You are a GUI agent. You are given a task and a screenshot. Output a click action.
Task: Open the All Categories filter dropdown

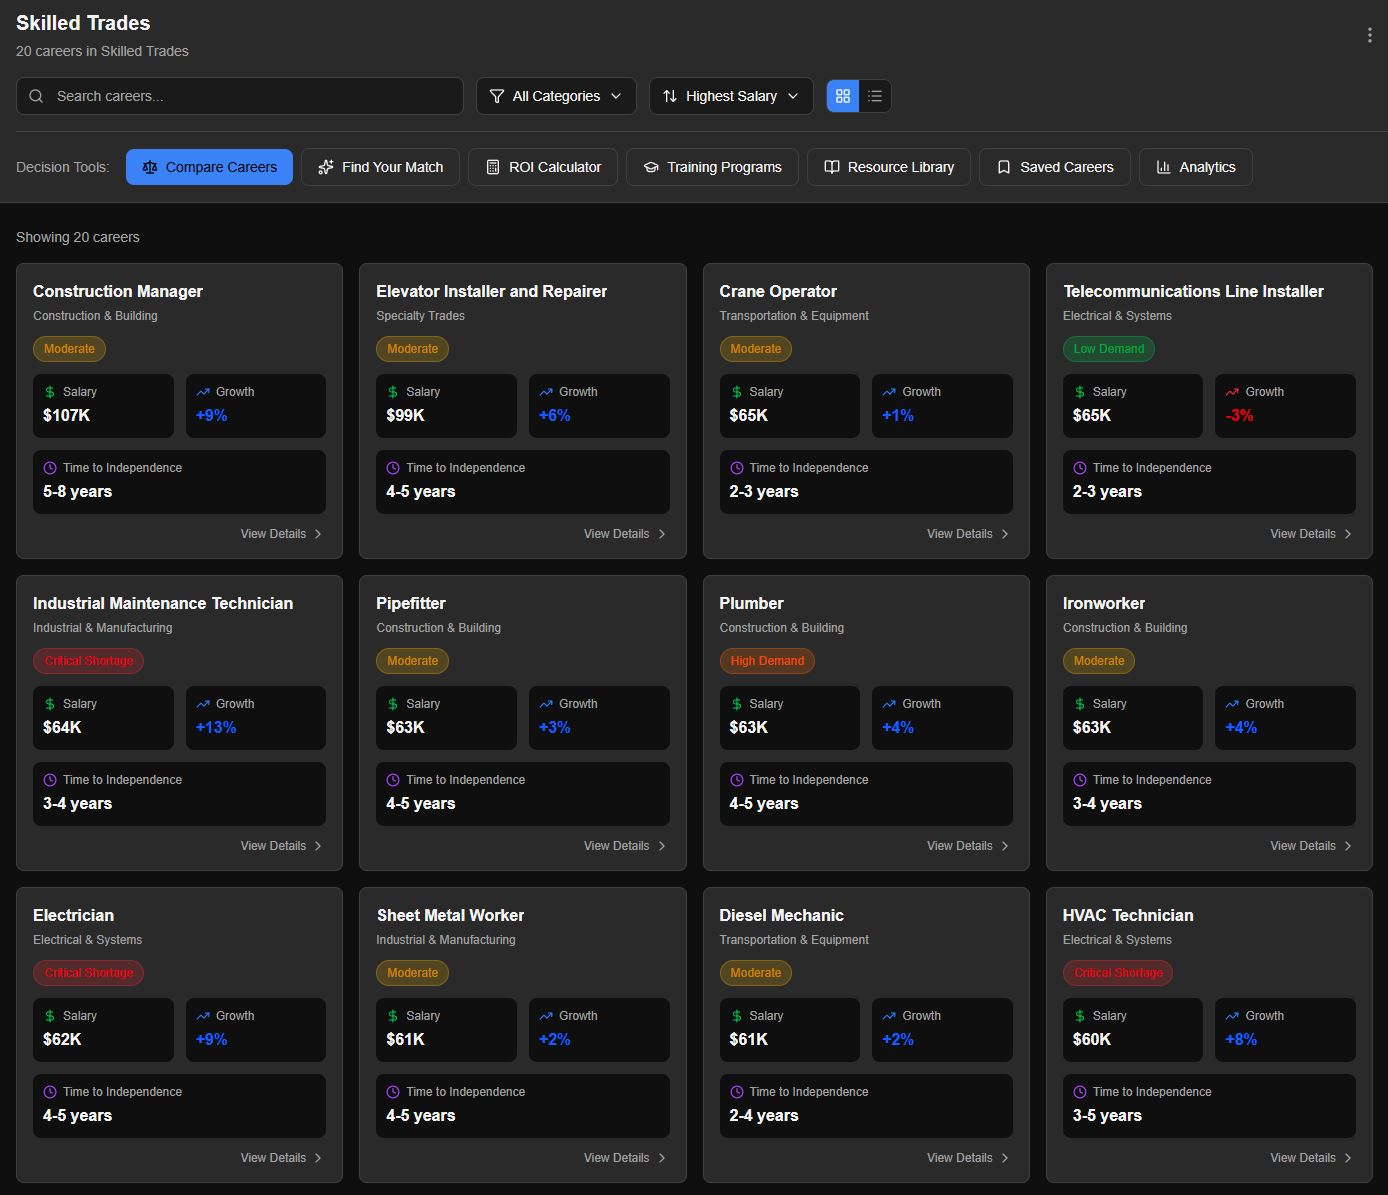(x=556, y=96)
